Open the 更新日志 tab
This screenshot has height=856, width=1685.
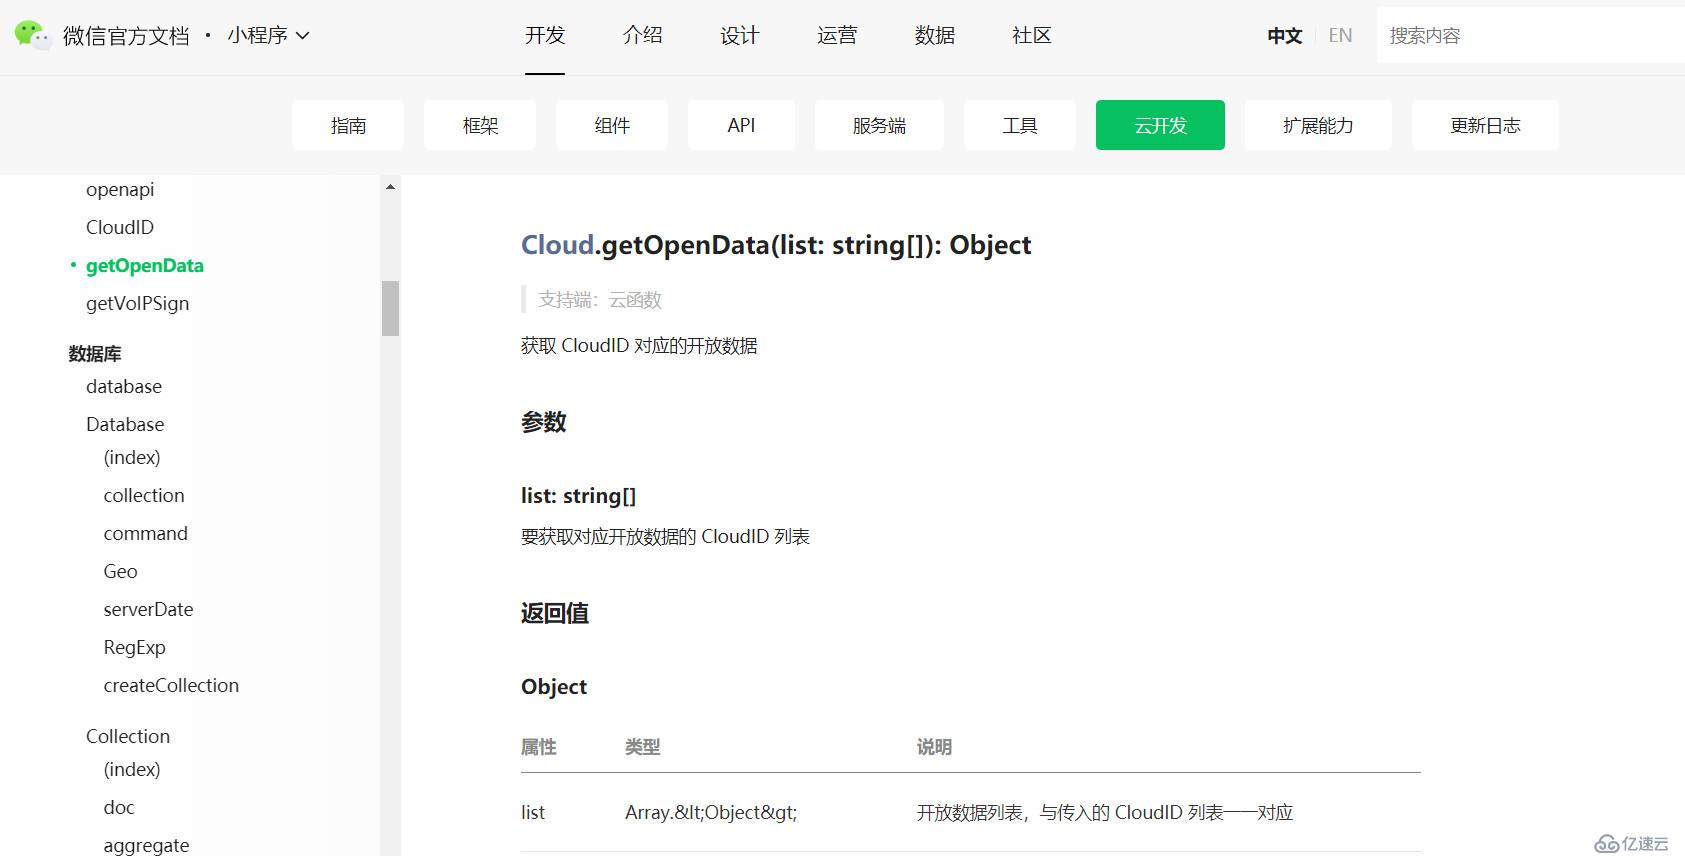pos(1485,125)
